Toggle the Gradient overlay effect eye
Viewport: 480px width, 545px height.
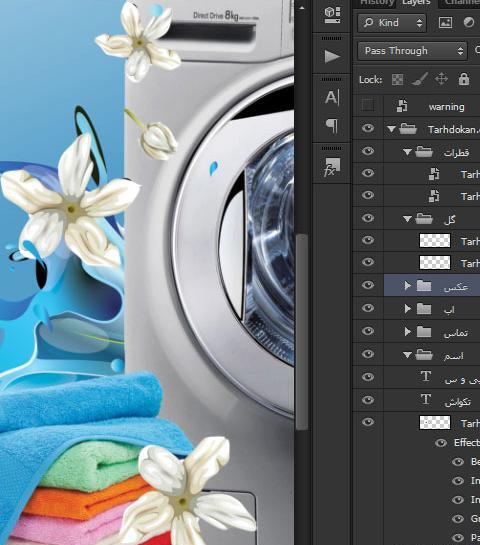458,519
